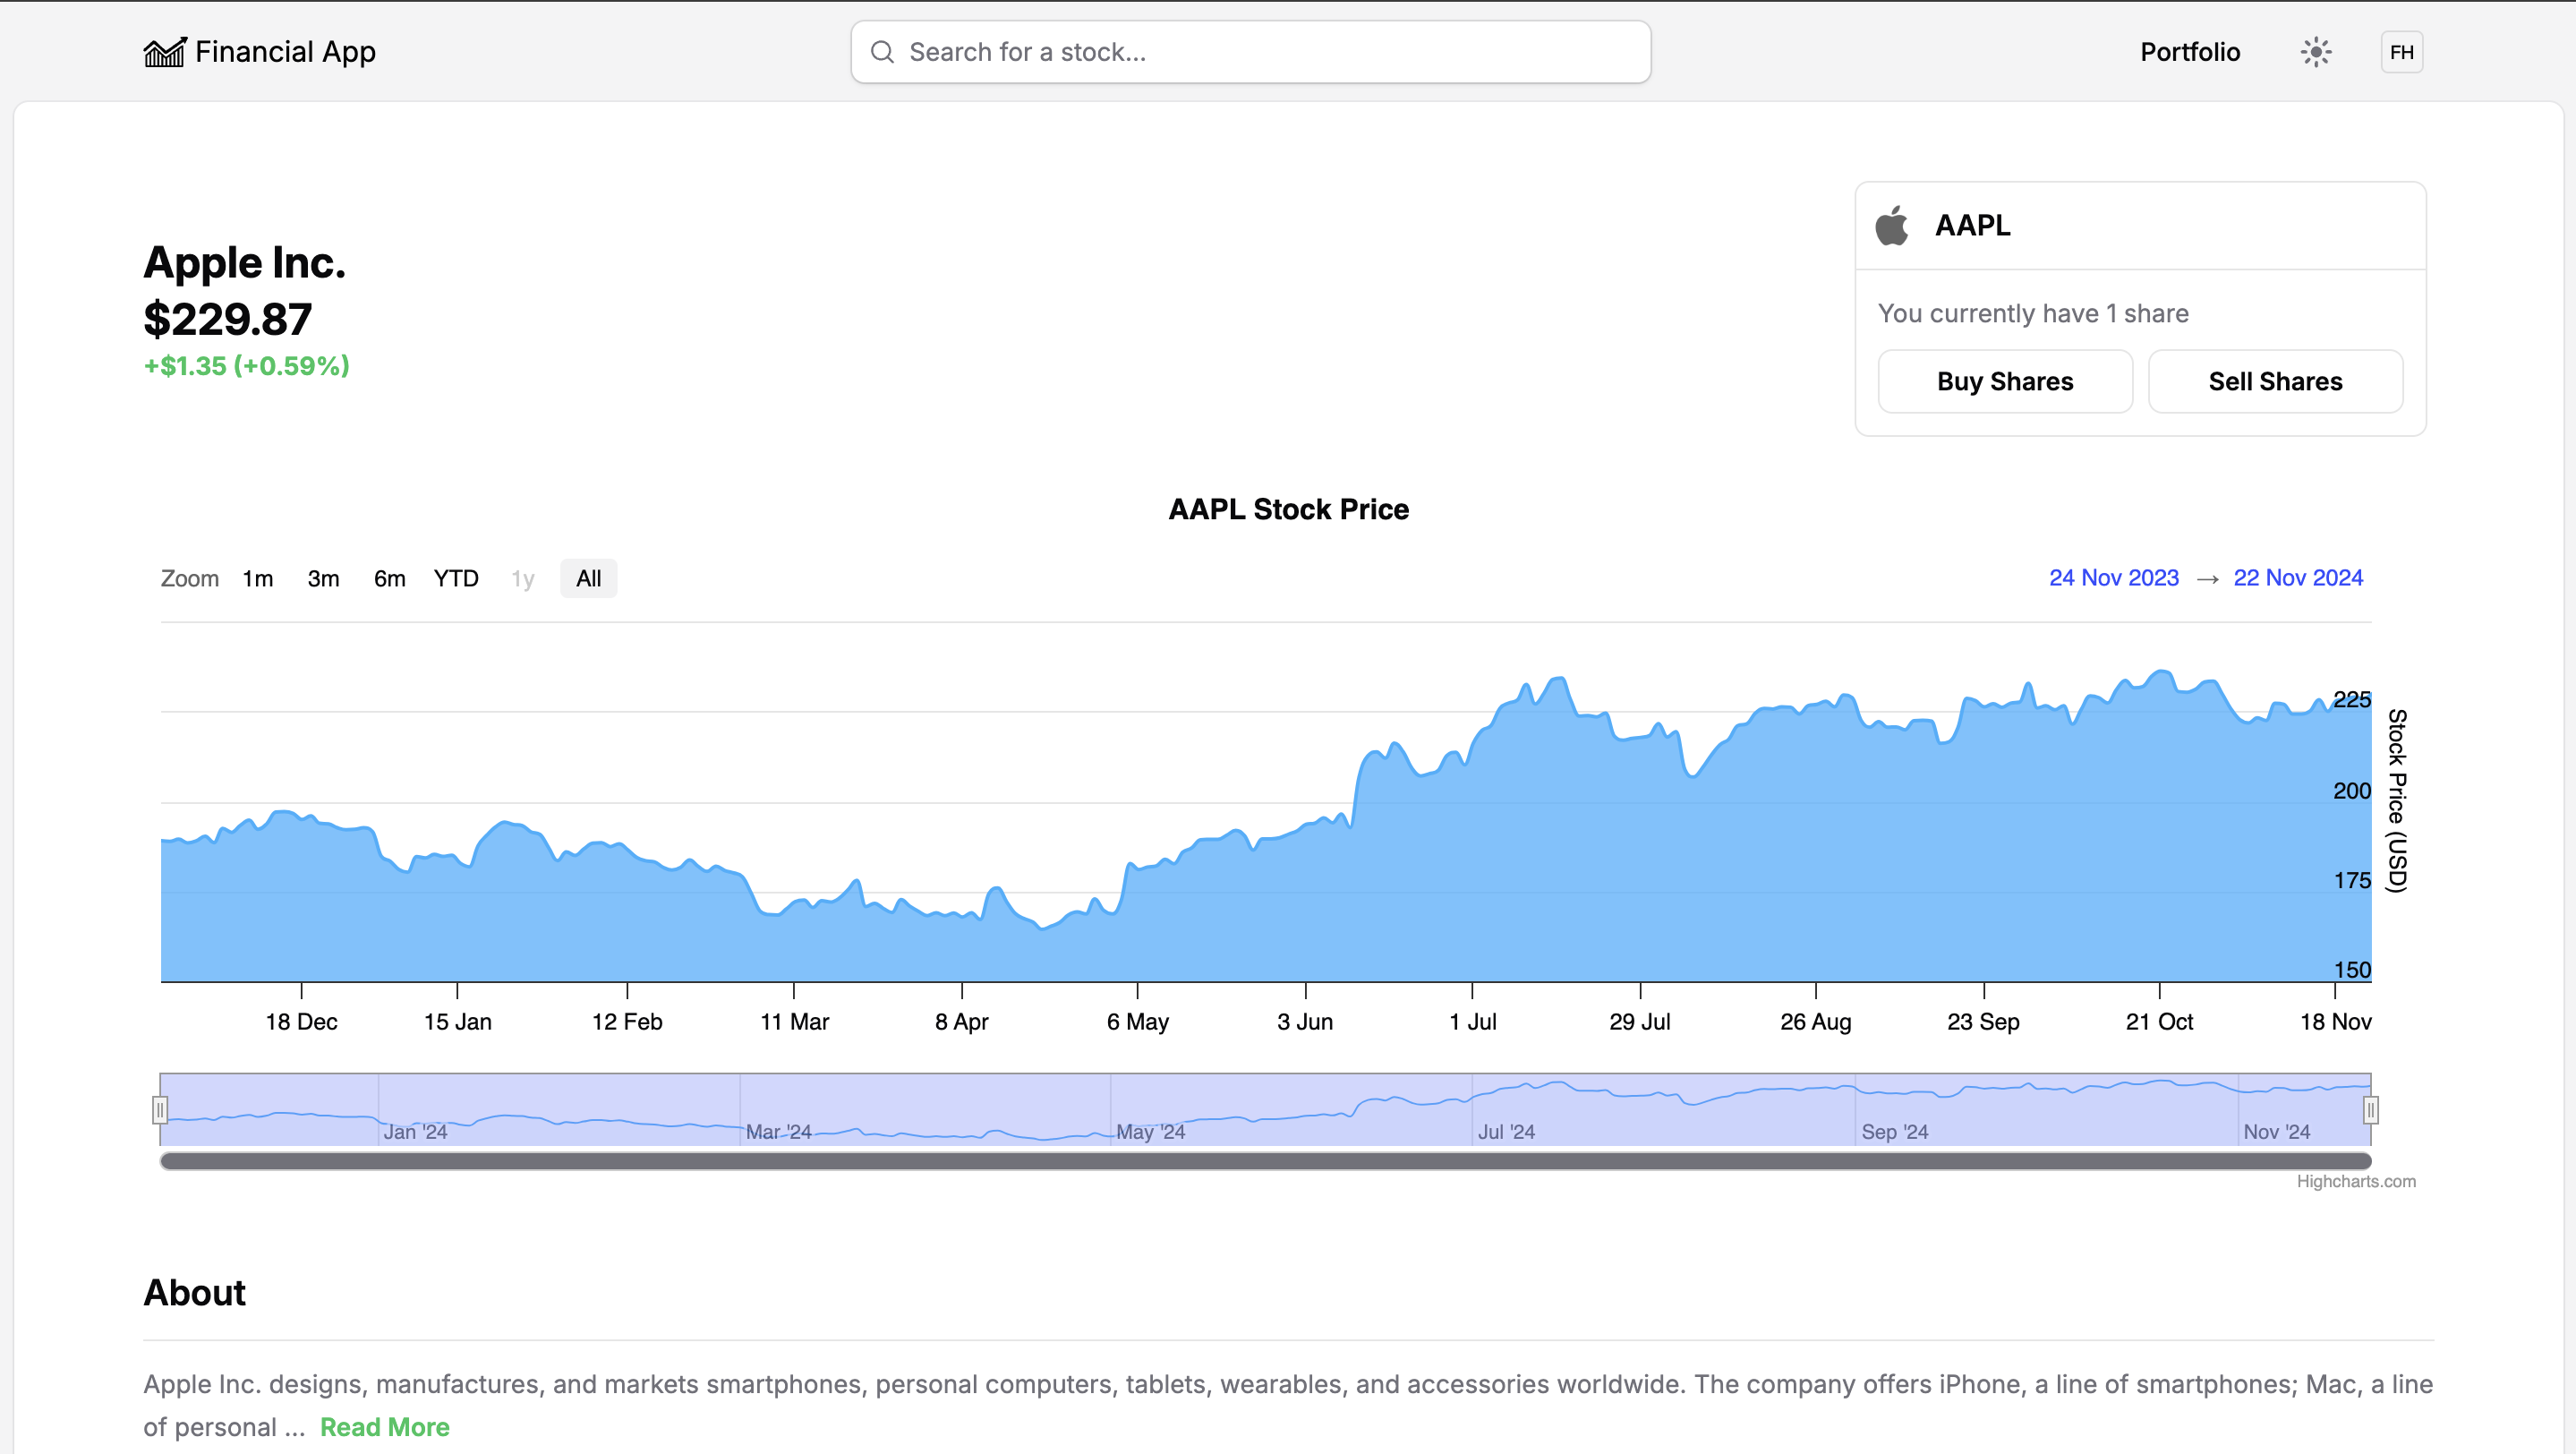2576x1454 pixels.
Task: Click the +$1.35 (+0.59%) change text
Action: coord(247,366)
